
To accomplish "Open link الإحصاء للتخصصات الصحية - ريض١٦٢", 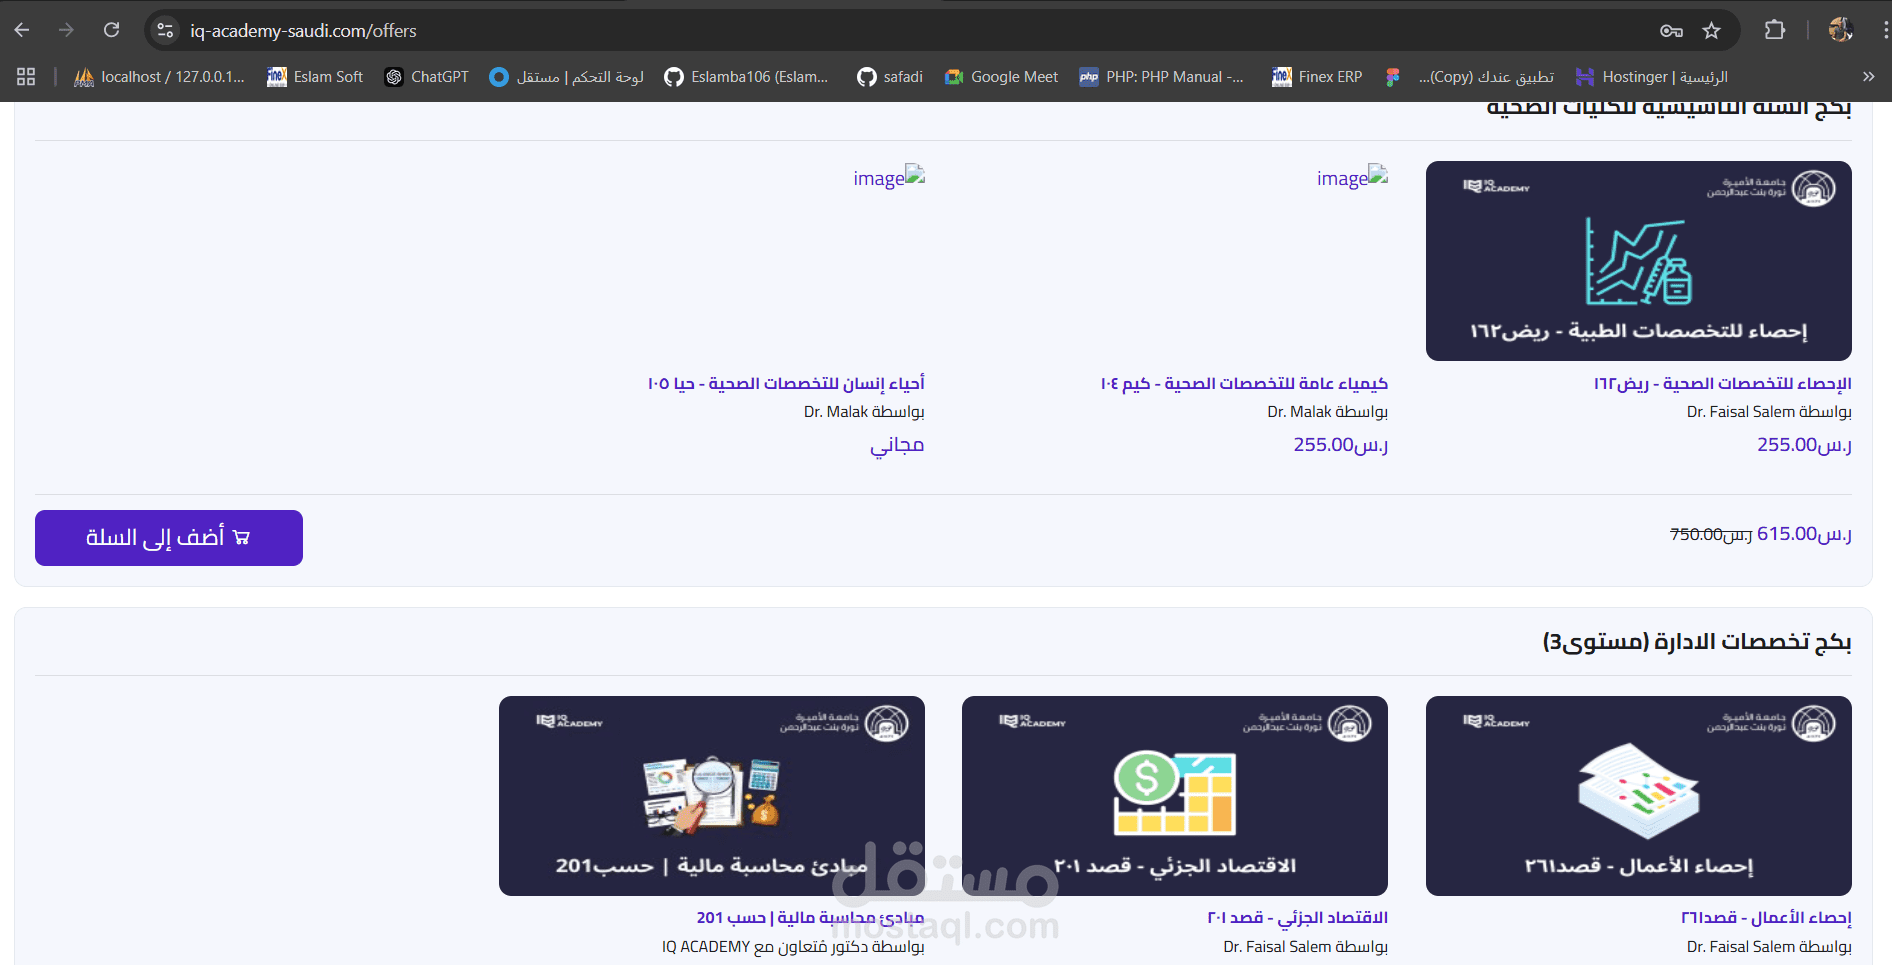I will coord(1723,384).
